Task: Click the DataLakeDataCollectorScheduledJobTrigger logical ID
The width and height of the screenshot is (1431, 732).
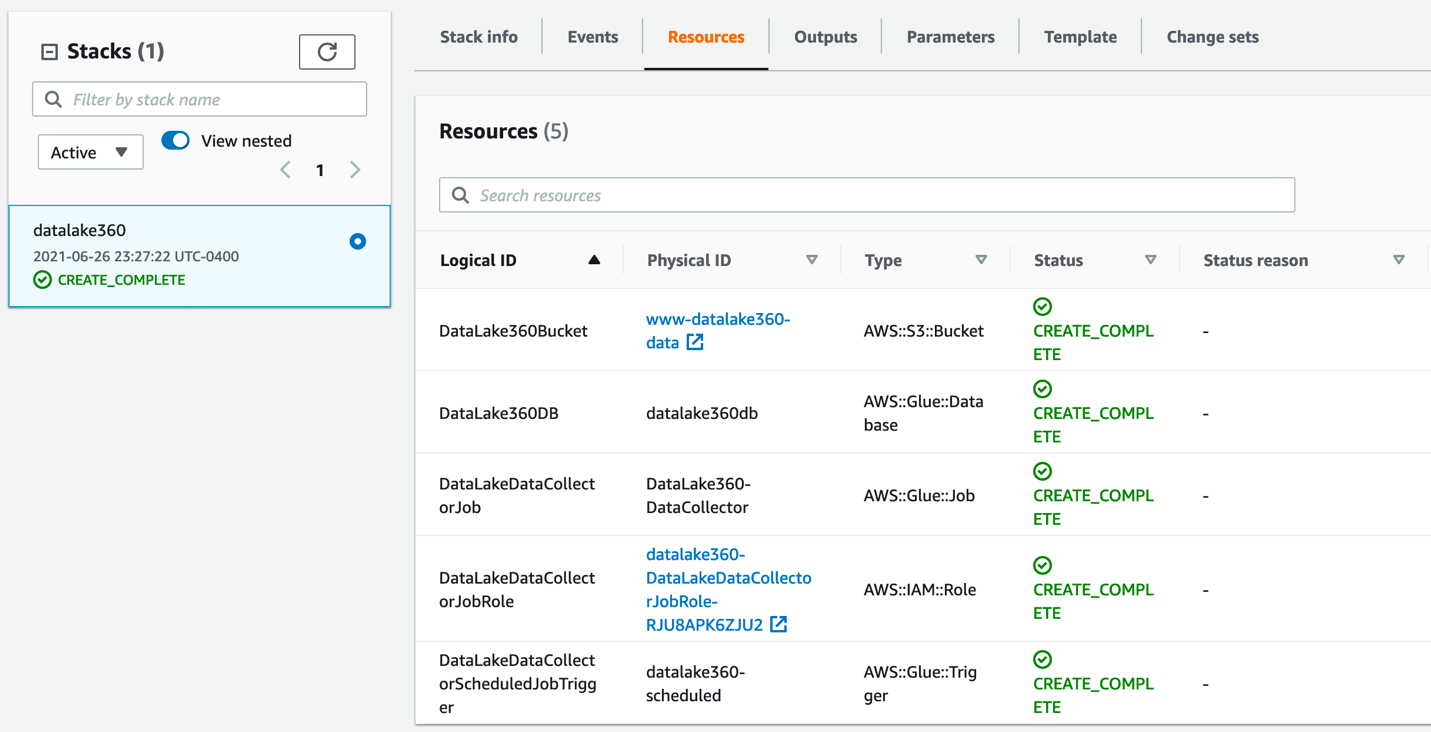Action: tap(518, 683)
